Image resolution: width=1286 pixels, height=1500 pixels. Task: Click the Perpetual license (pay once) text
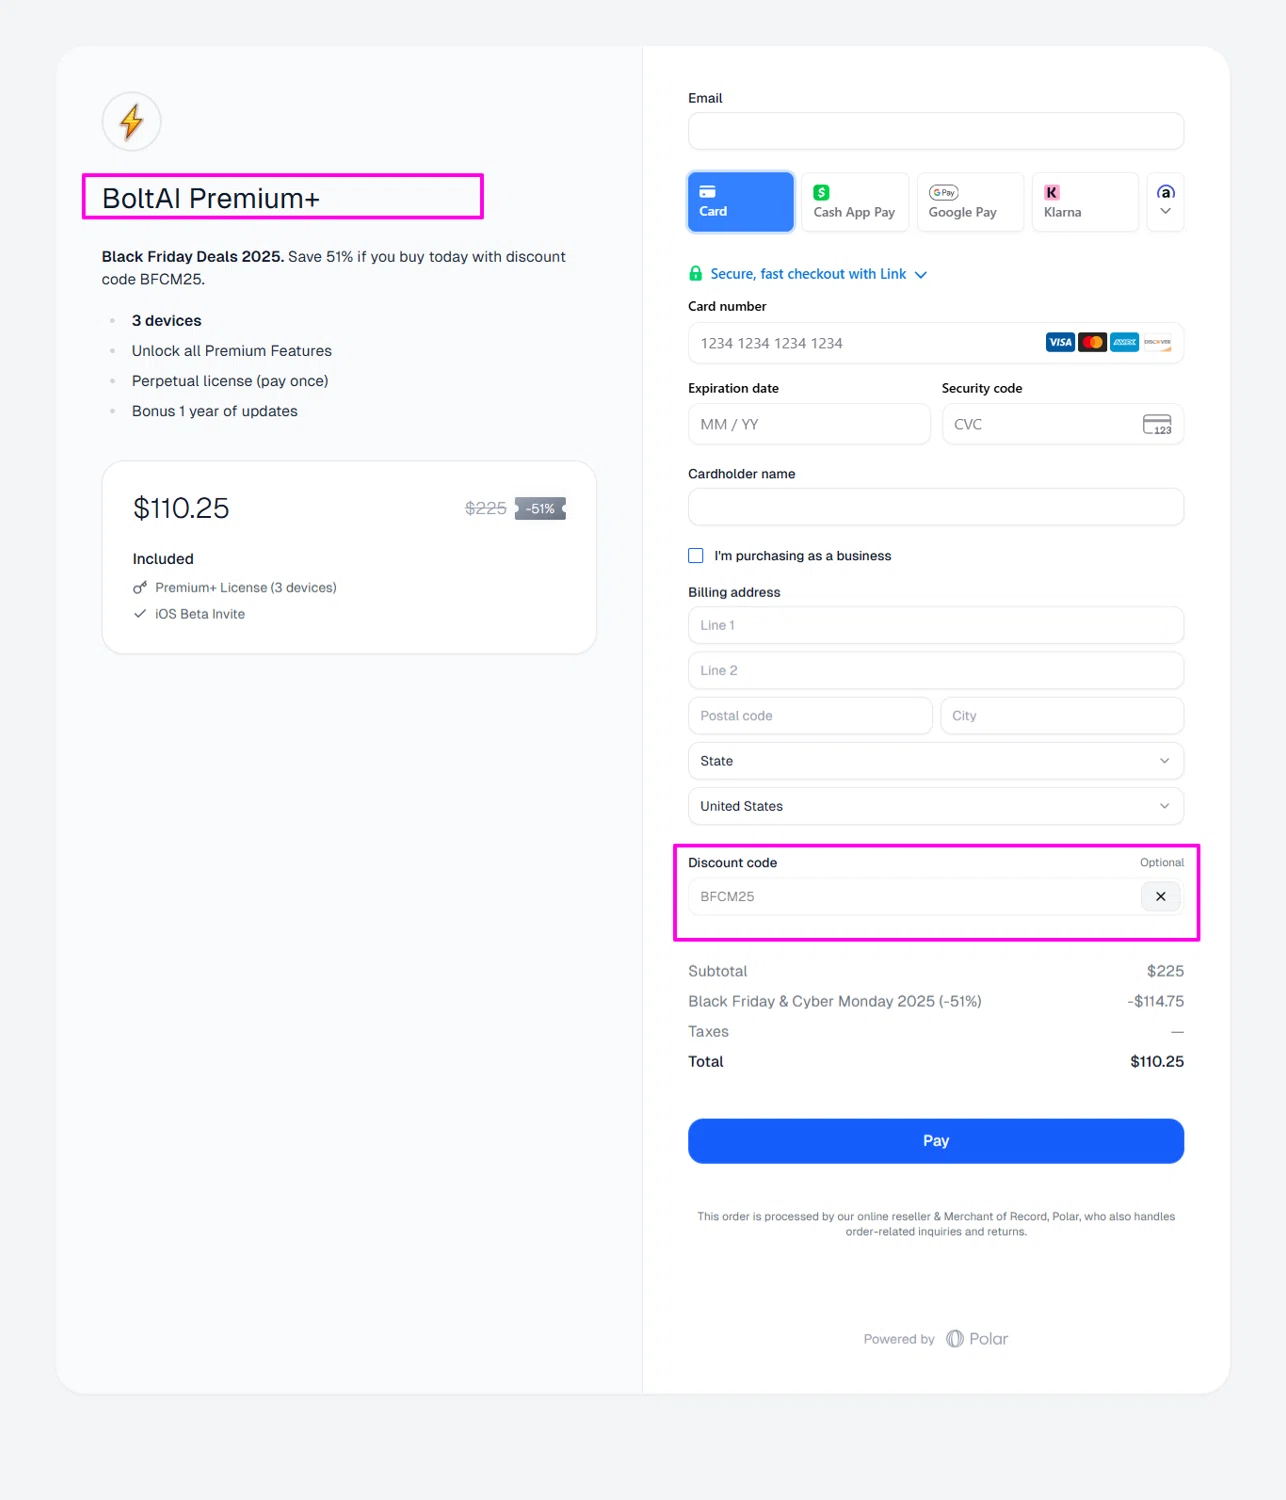click(x=230, y=381)
